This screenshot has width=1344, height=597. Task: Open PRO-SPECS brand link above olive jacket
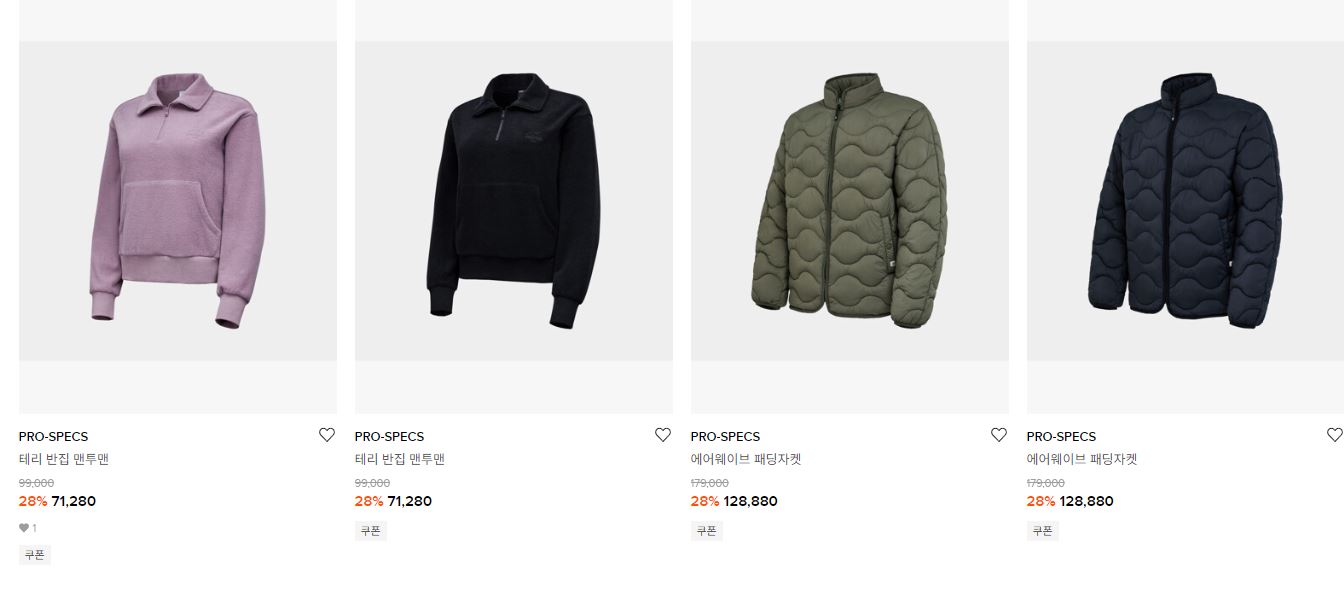725,436
